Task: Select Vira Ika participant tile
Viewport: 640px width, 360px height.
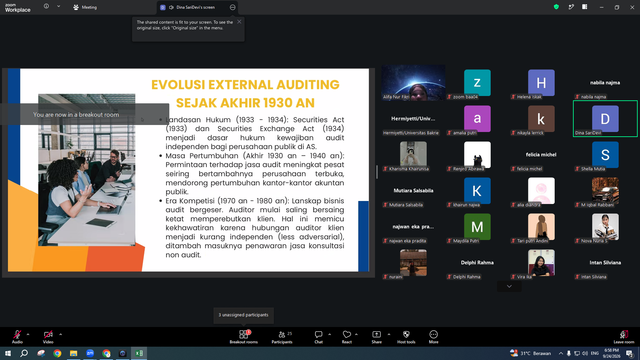Action: point(541,262)
